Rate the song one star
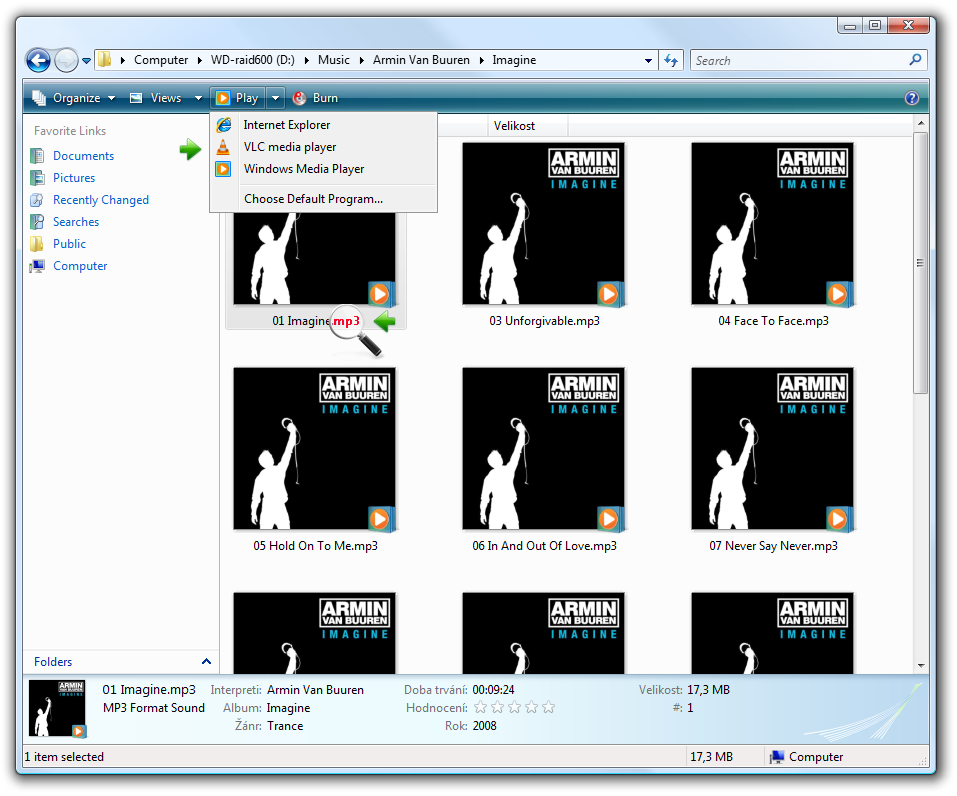 click(x=481, y=707)
